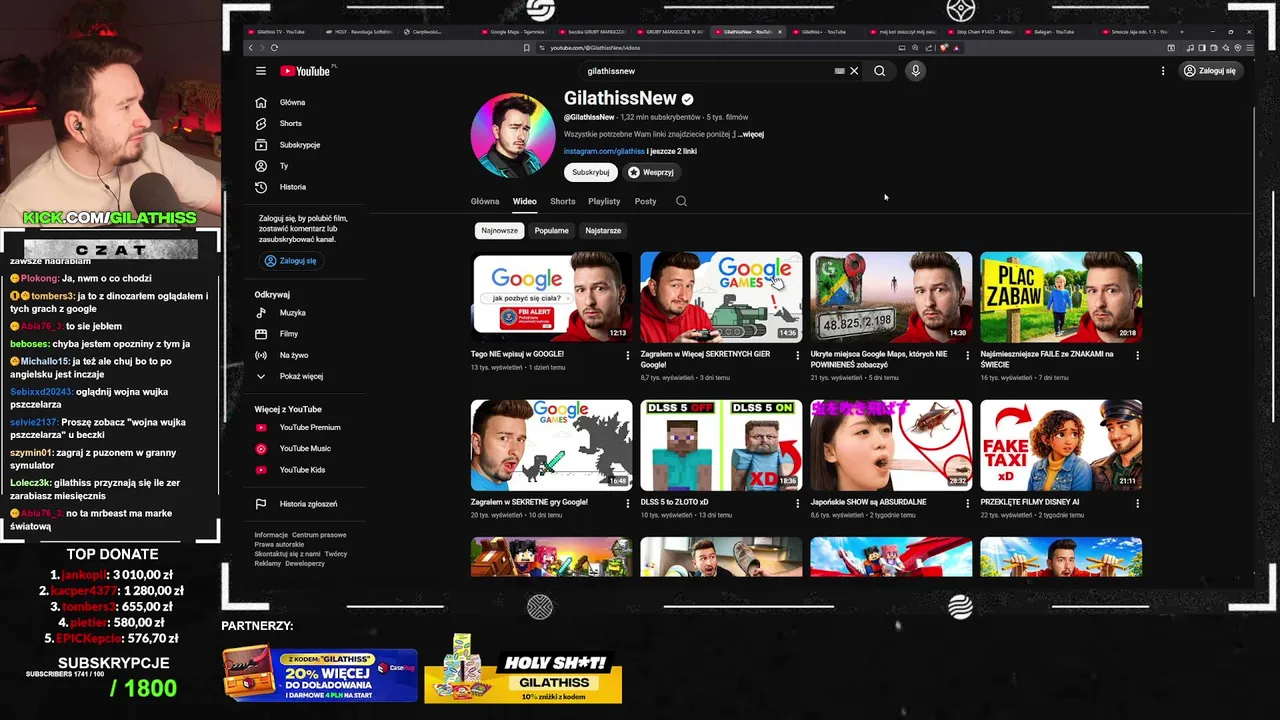Switch to the Posty tab
Image resolution: width=1280 pixels, height=720 pixels.
(x=646, y=201)
